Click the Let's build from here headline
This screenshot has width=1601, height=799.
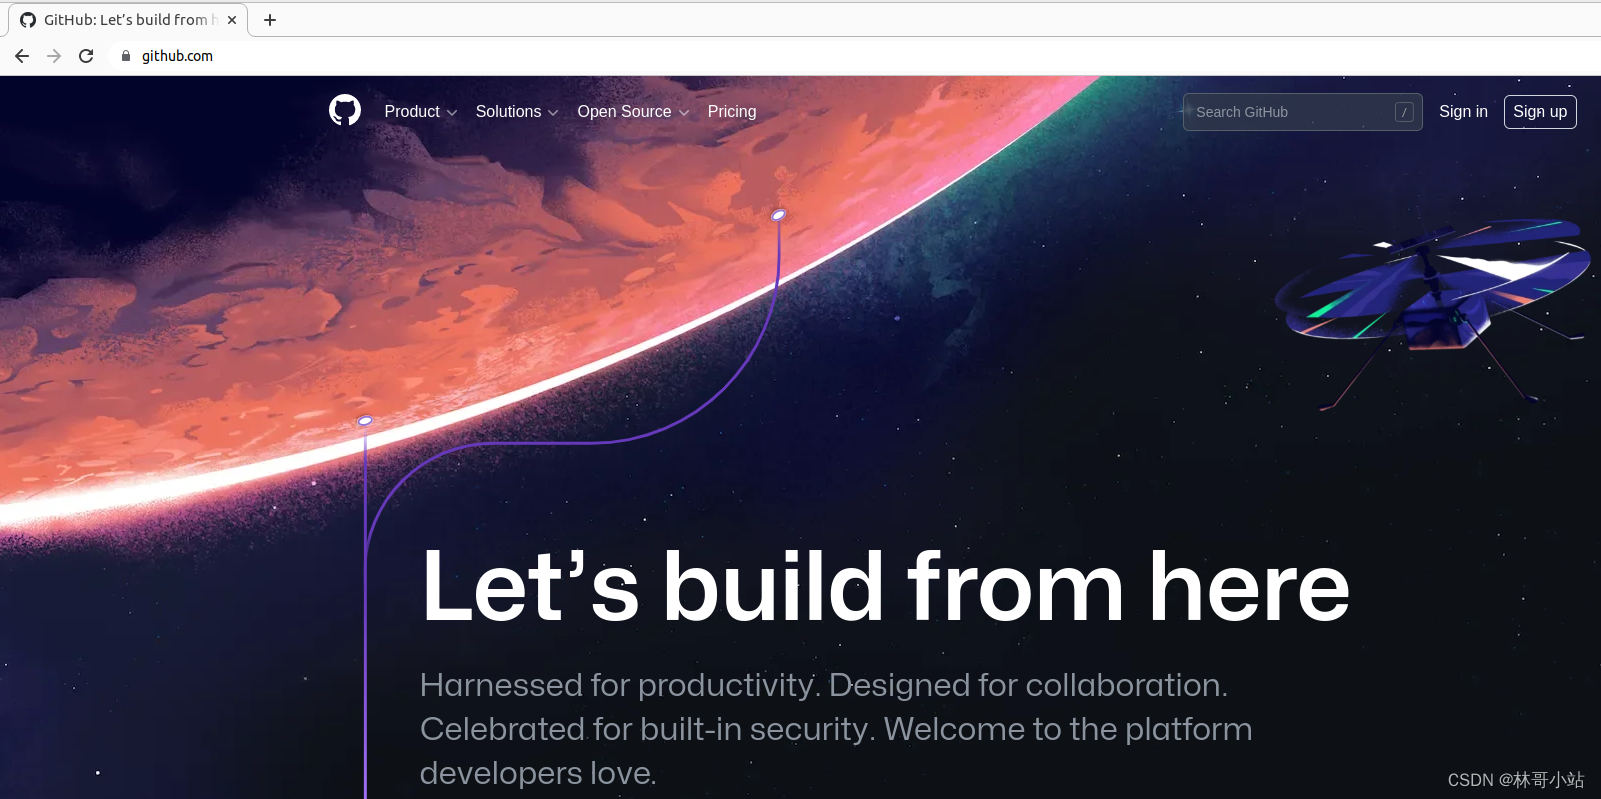click(886, 587)
